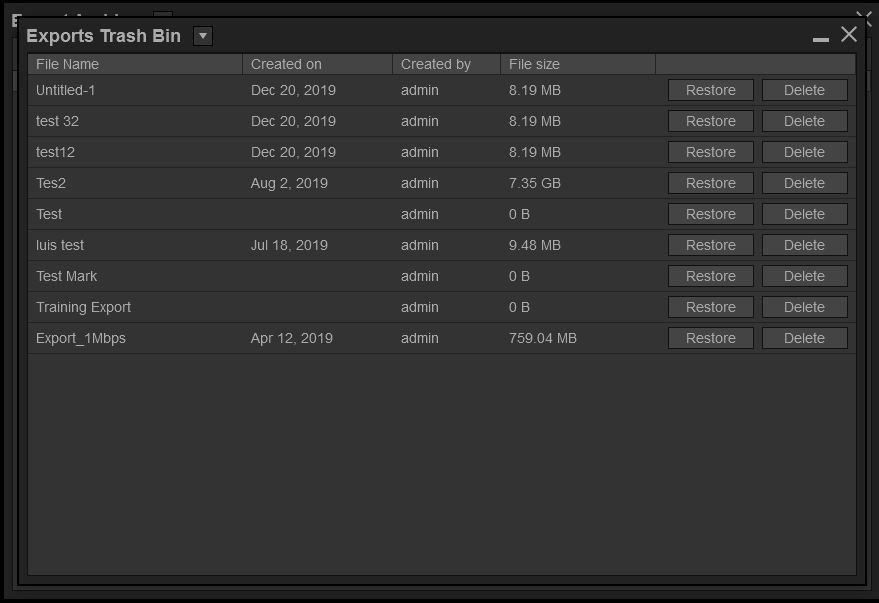Select the Export_1Mbps row name

click(81, 338)
